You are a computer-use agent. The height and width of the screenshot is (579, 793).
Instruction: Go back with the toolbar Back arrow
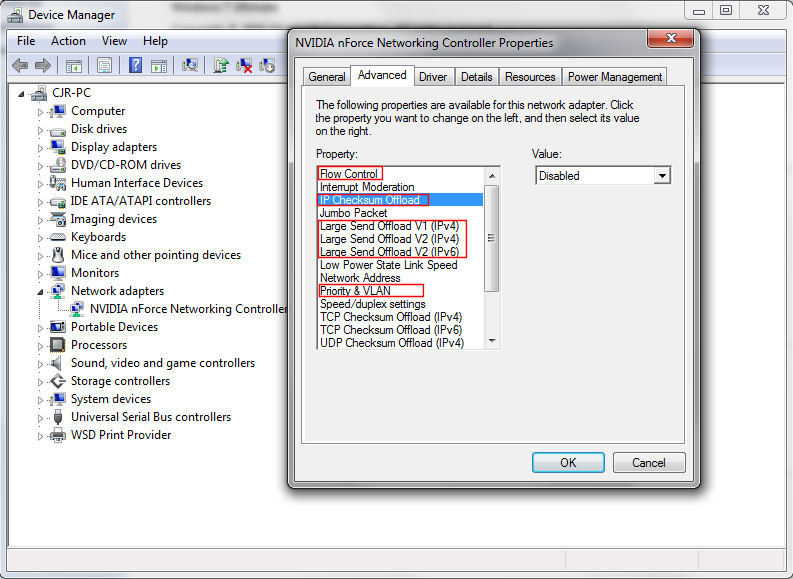[20, 65]
